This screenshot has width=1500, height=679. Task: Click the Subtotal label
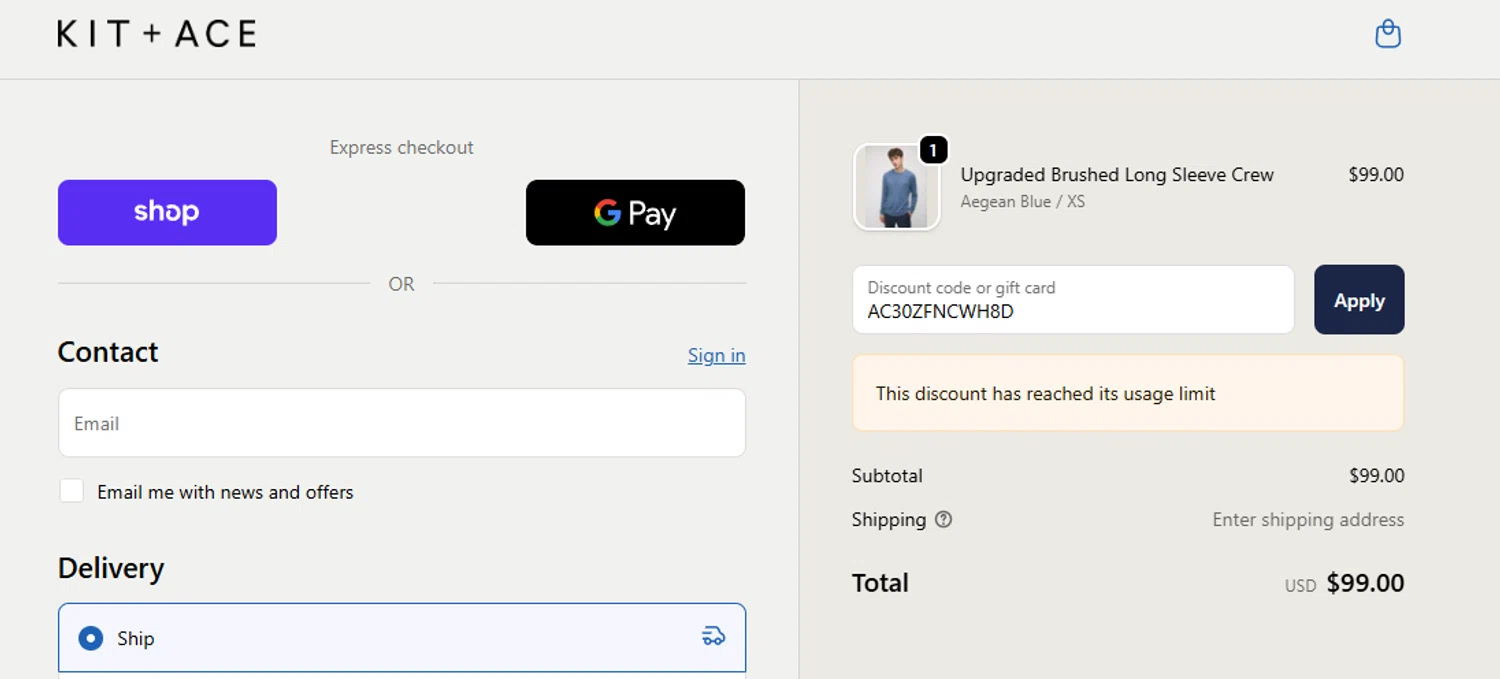click(887, 476)
